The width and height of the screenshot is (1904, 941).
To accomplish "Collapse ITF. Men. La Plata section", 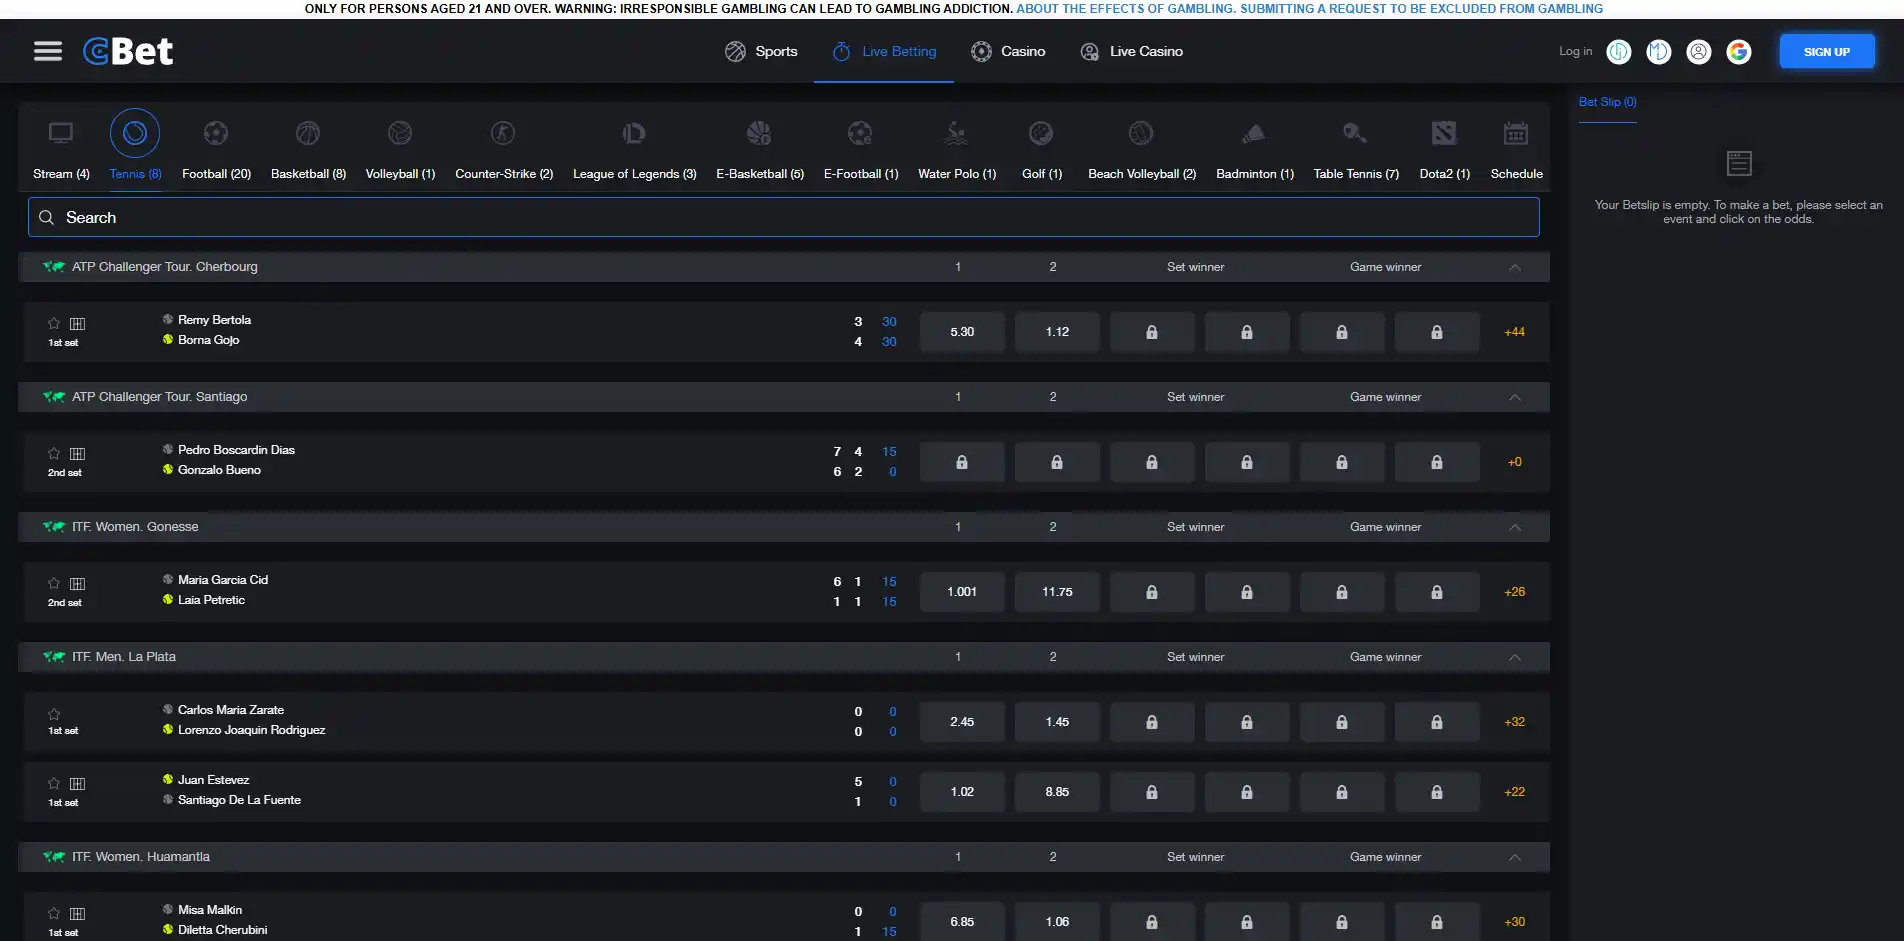I will 1515,657.
